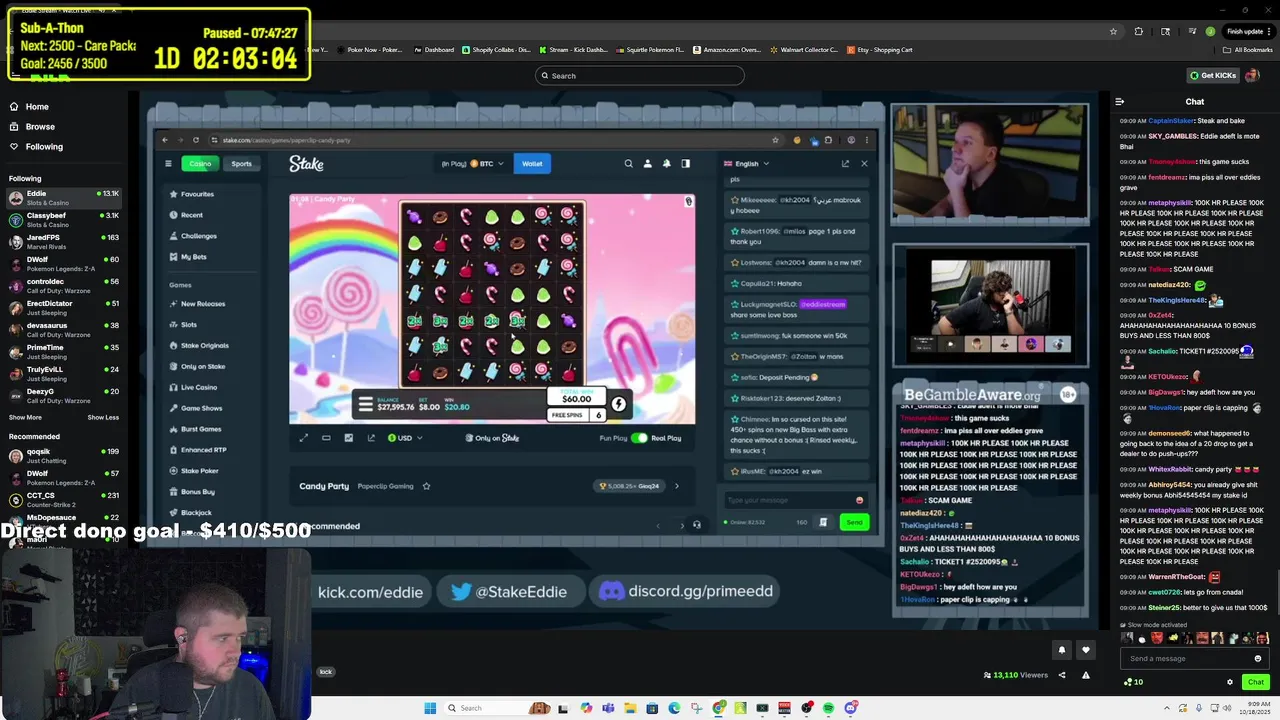Viewport: 1280px width, 720px height.
Task: Collapse the chat panel with arrow icon
Action: (1120, 101)
